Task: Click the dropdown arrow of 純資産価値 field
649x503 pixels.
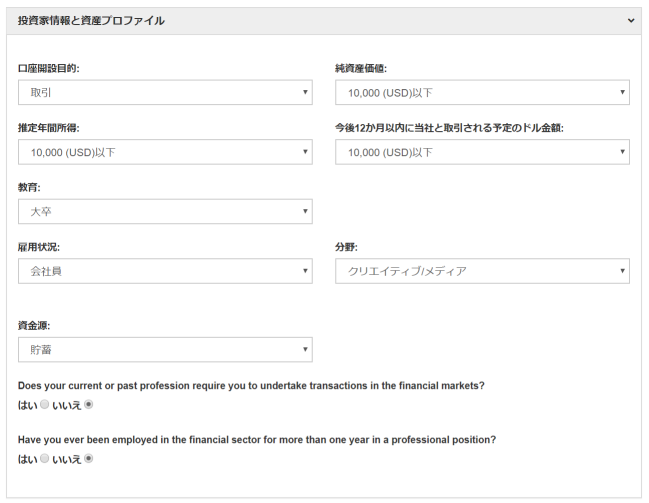Action: [x=622, y=93]
